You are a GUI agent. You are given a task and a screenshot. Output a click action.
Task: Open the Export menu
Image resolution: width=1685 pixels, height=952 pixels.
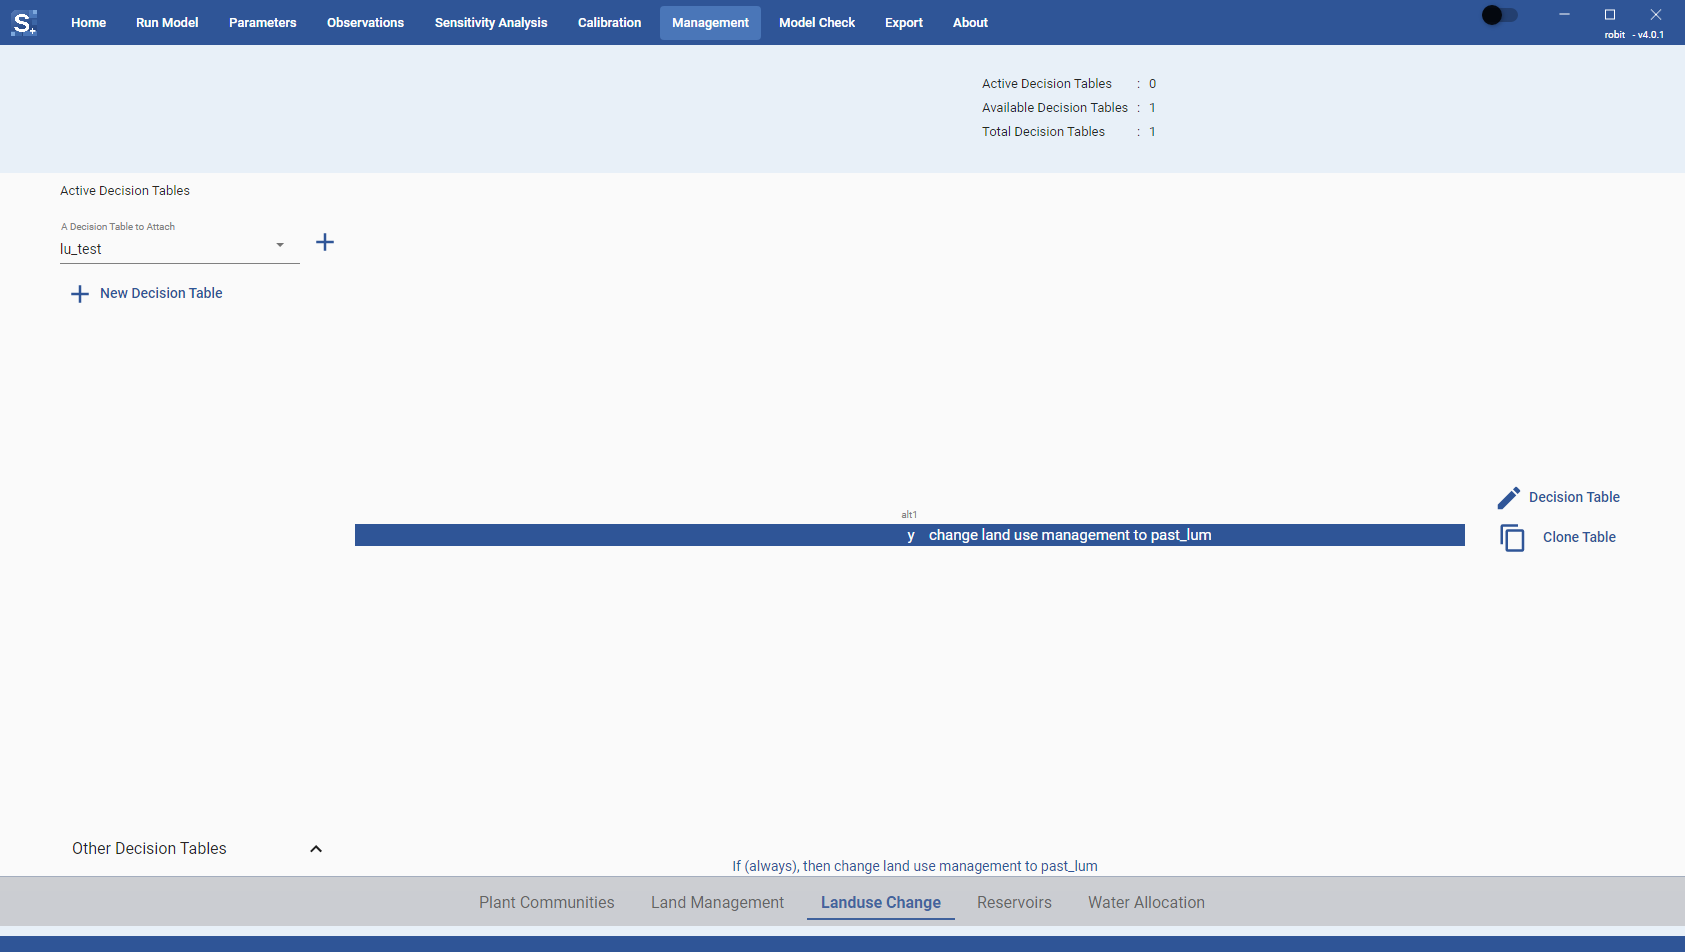(x=904, y=23)
